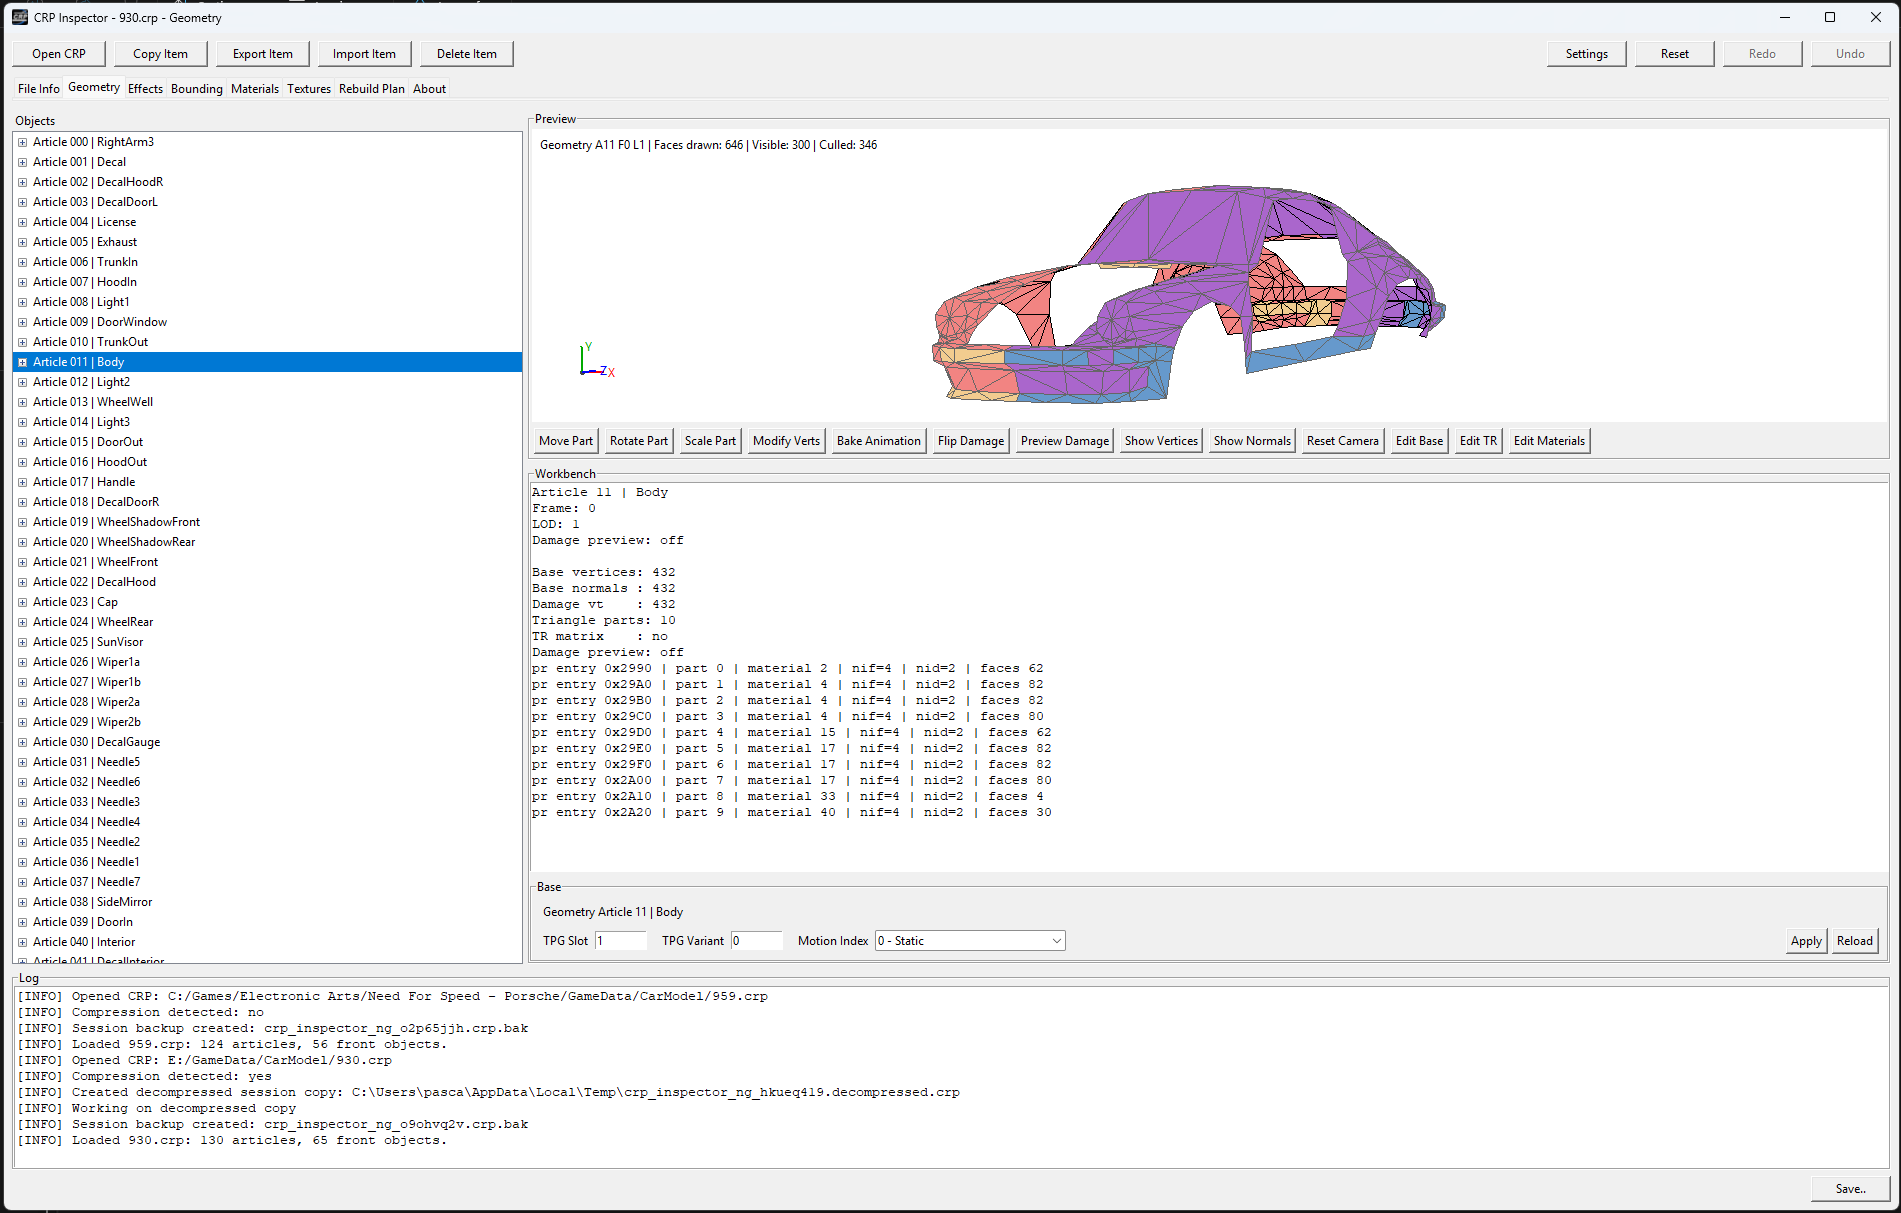This screenshot has width=1901, height=1213.
Task: Expand the Article 024 WheelRear node
Action: [22, 622]
